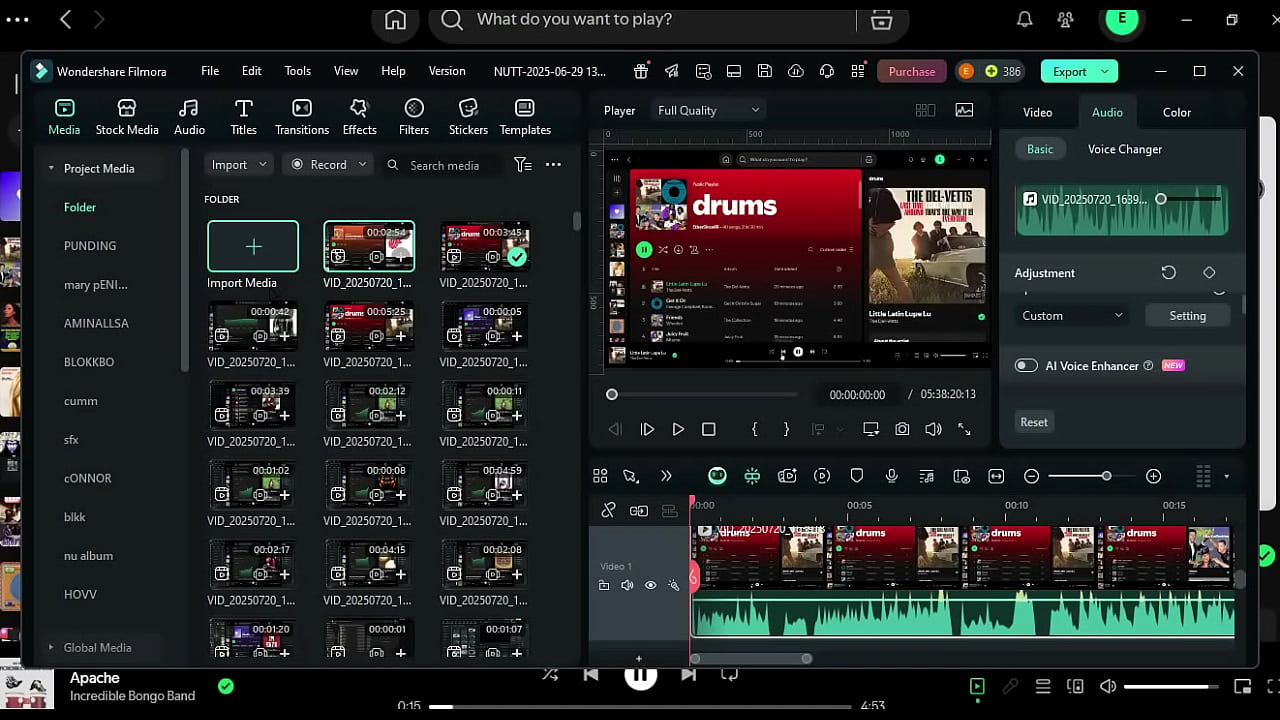Image resolution: width=1280 pixels, height=720 pixels.
Task: Hide the Video 1 track with eye icon
Action: [x=650, y=586]
